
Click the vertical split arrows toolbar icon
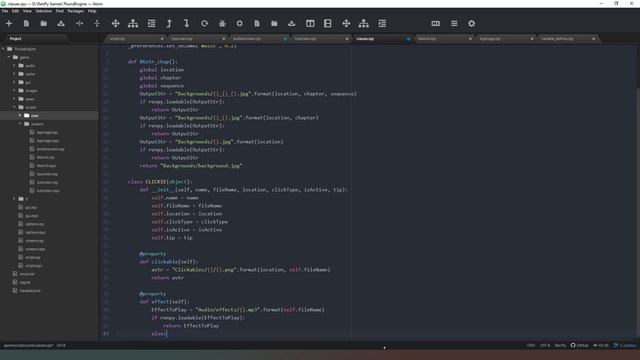click(x=97, y=24)
